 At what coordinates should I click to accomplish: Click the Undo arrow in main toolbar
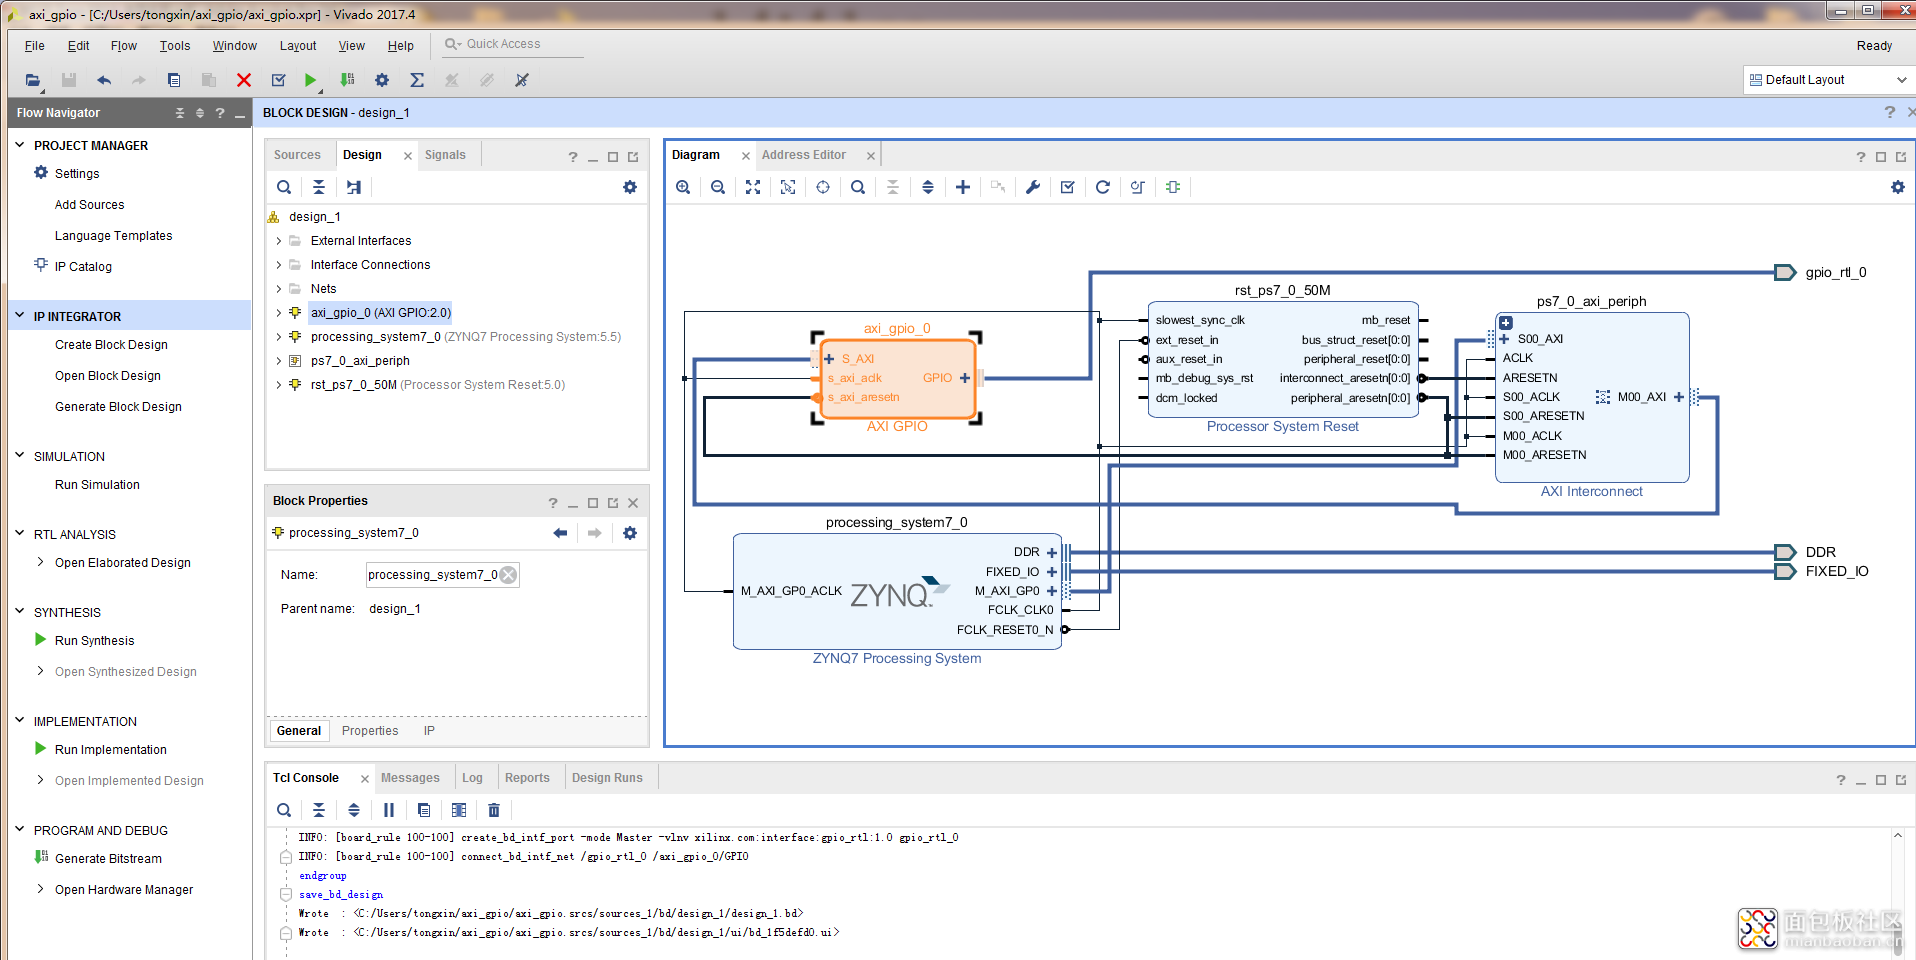pos(104,80)
